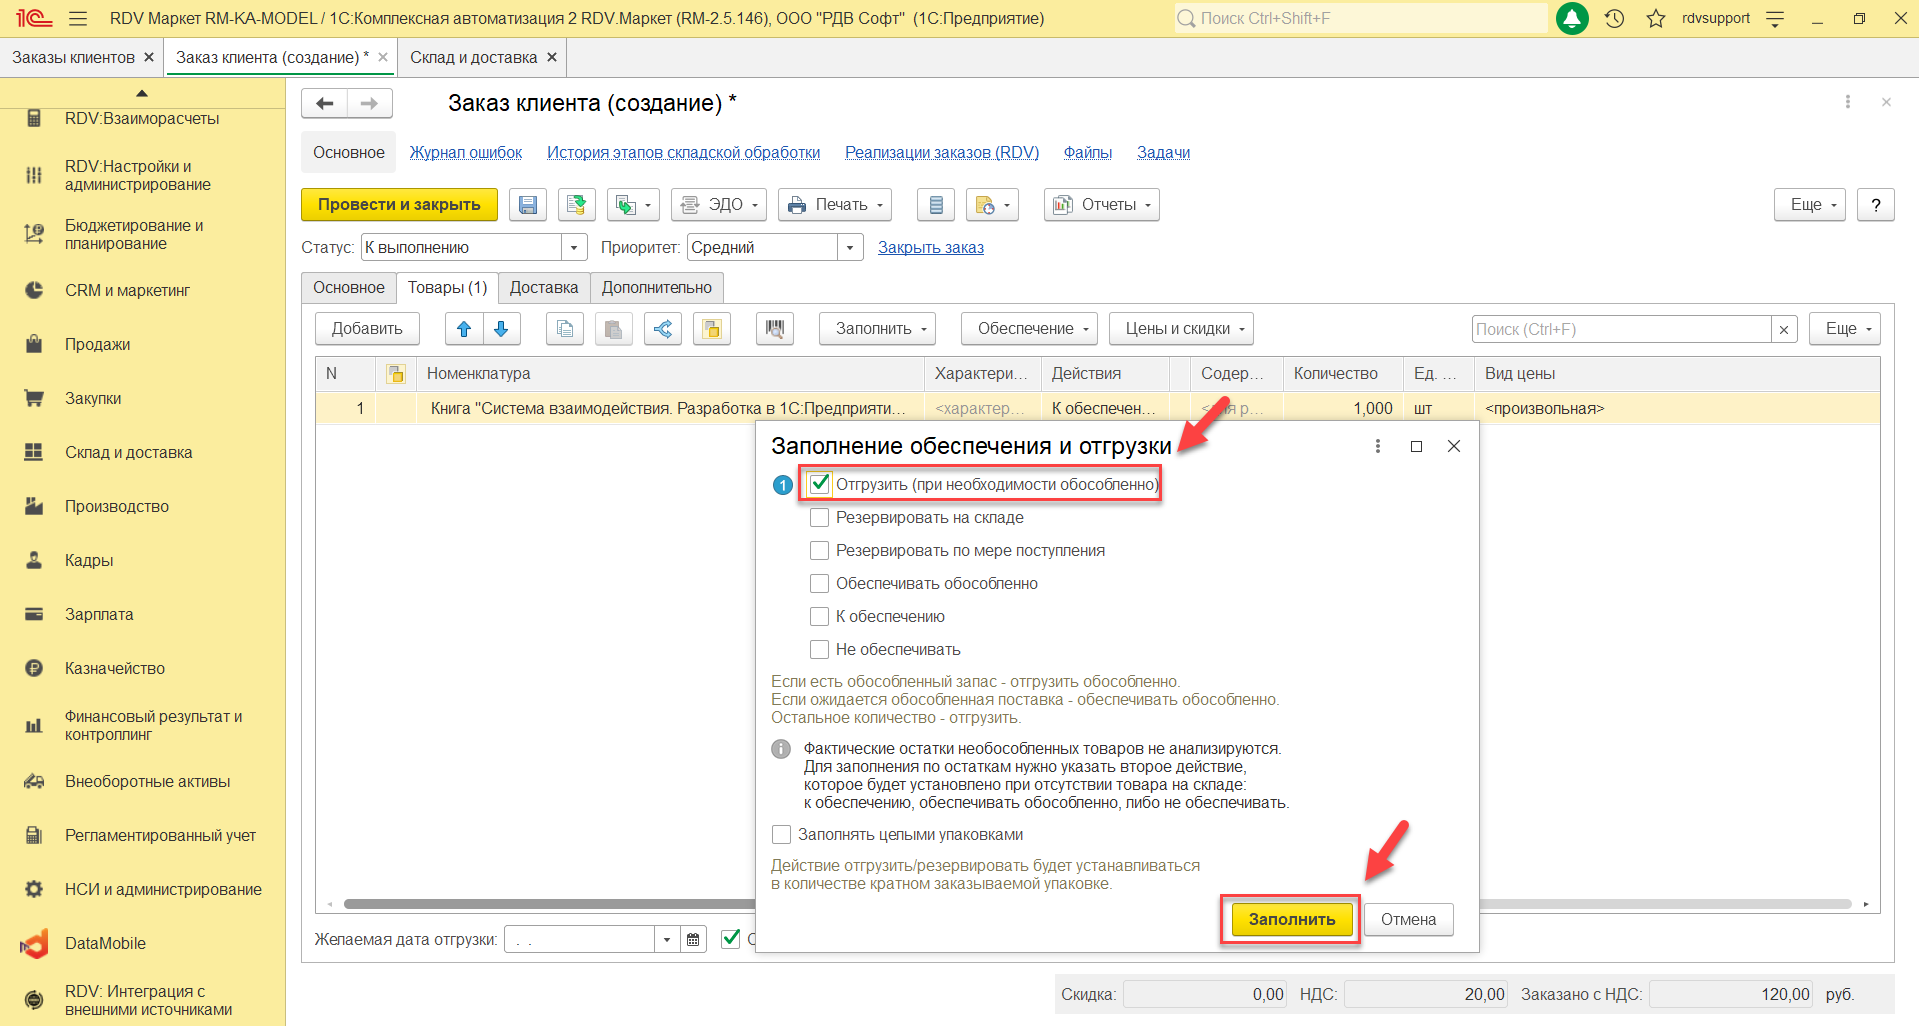Expand the Приоритет dropdown
The height and width of the screenshot is (1026, 1919).
(850, 248)
